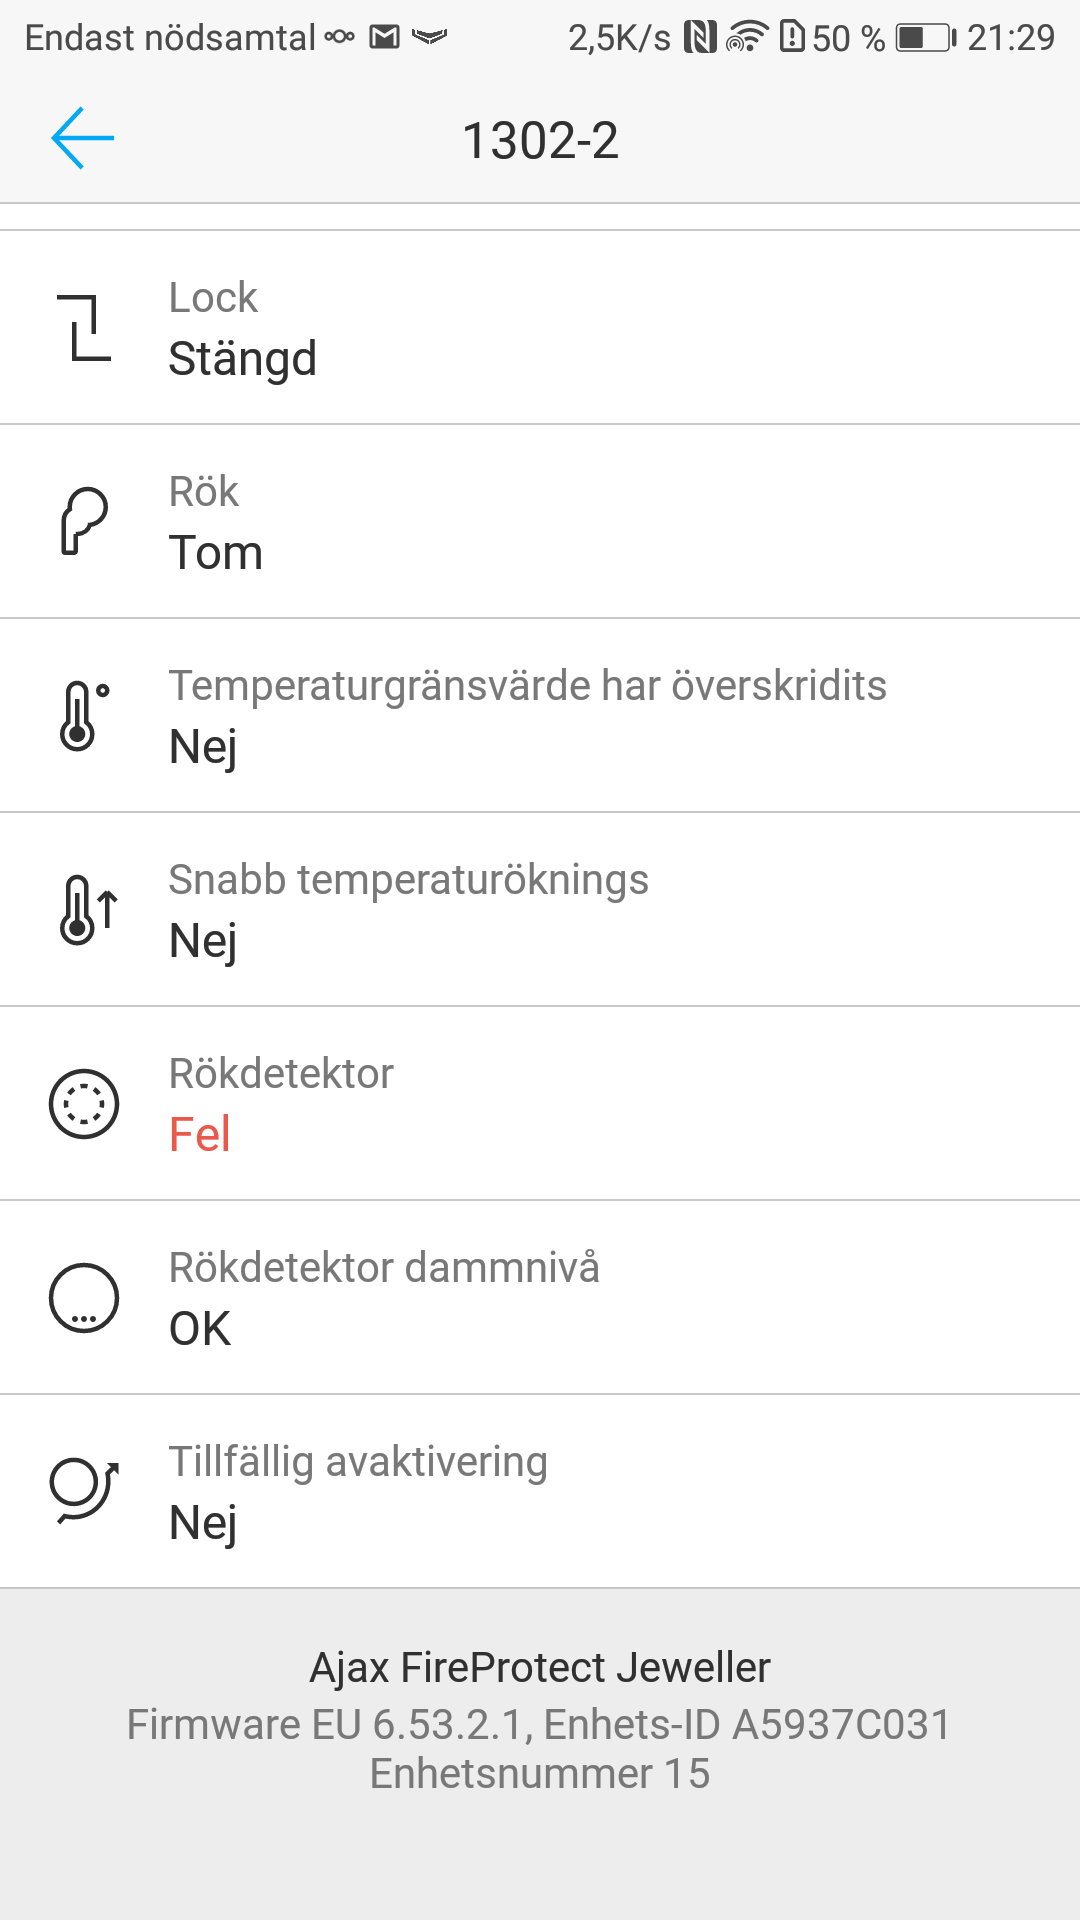The width and height of the screenshot is (1080, 1920).
Task: Open Rökdetektor dammnivå OK row
Action: (x=540, y=1298)
